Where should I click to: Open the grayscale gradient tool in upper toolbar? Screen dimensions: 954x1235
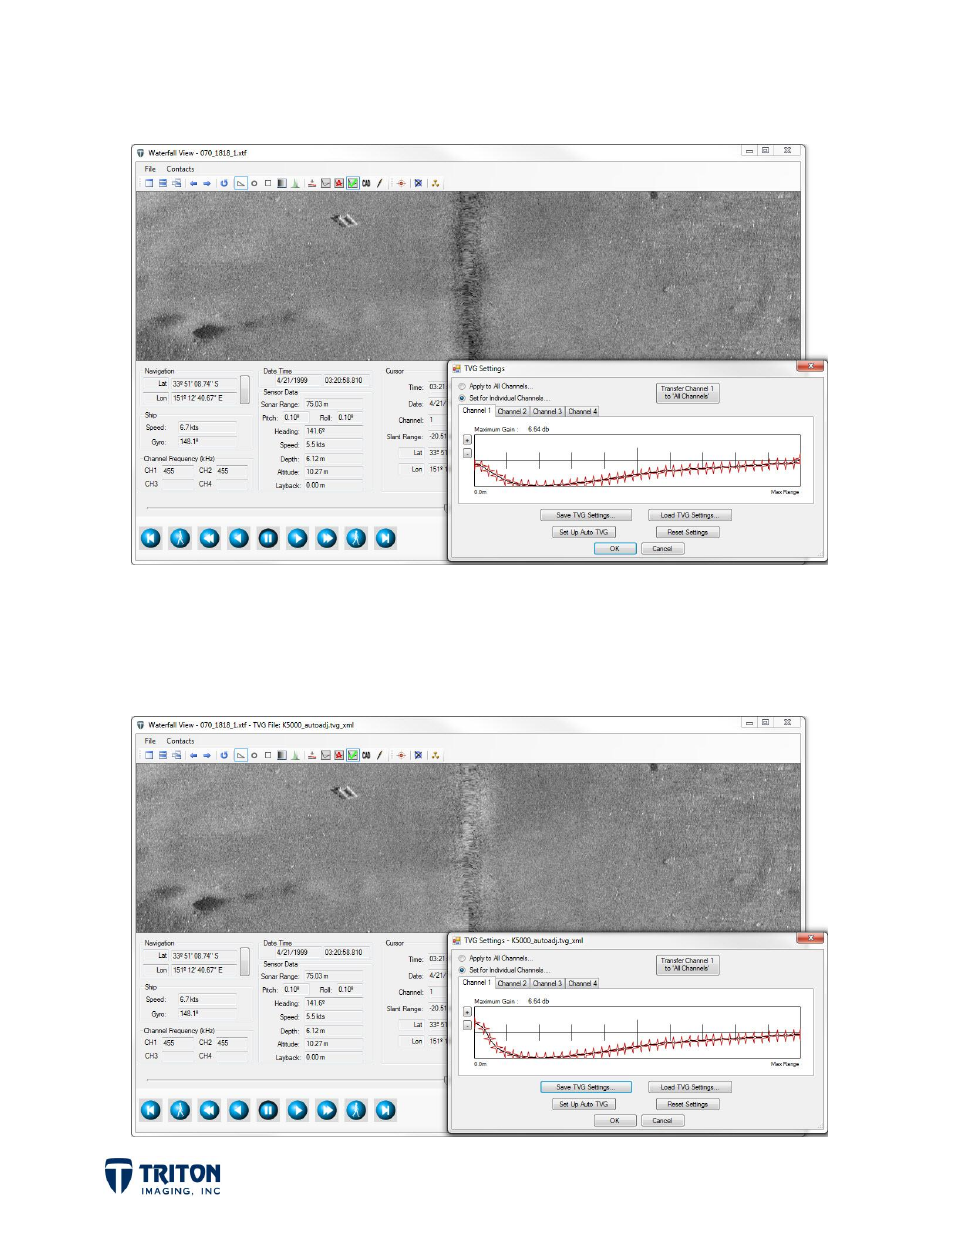point(282,183)
